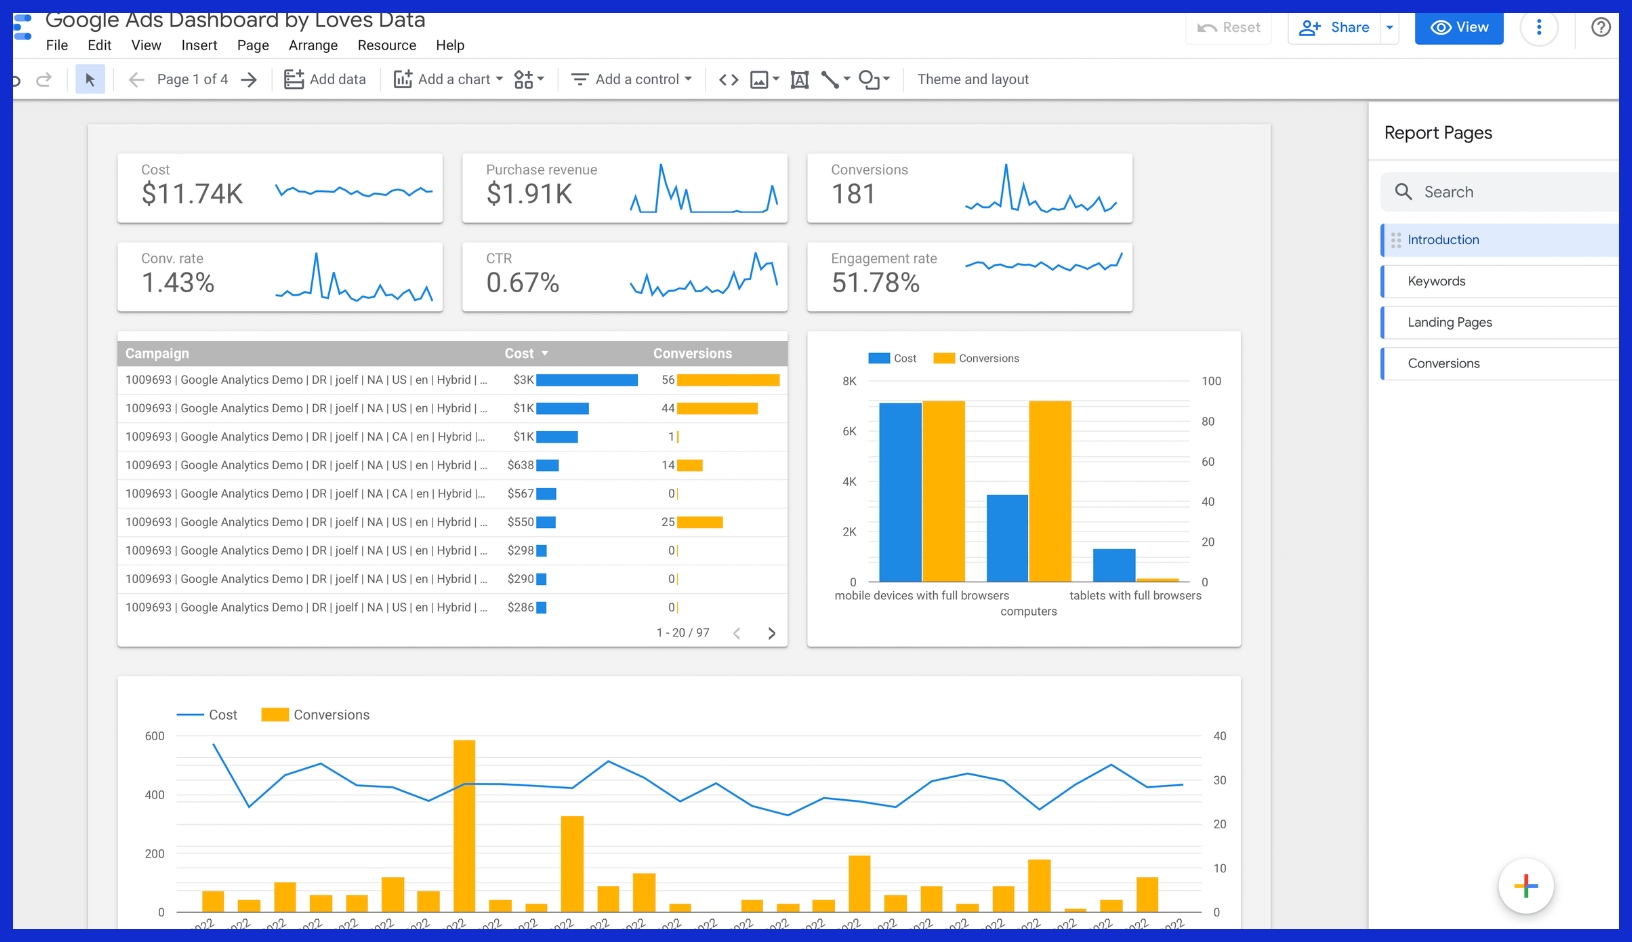Open the line tool dropdown
Viewport: 1632px width, 942px height.
836,79
